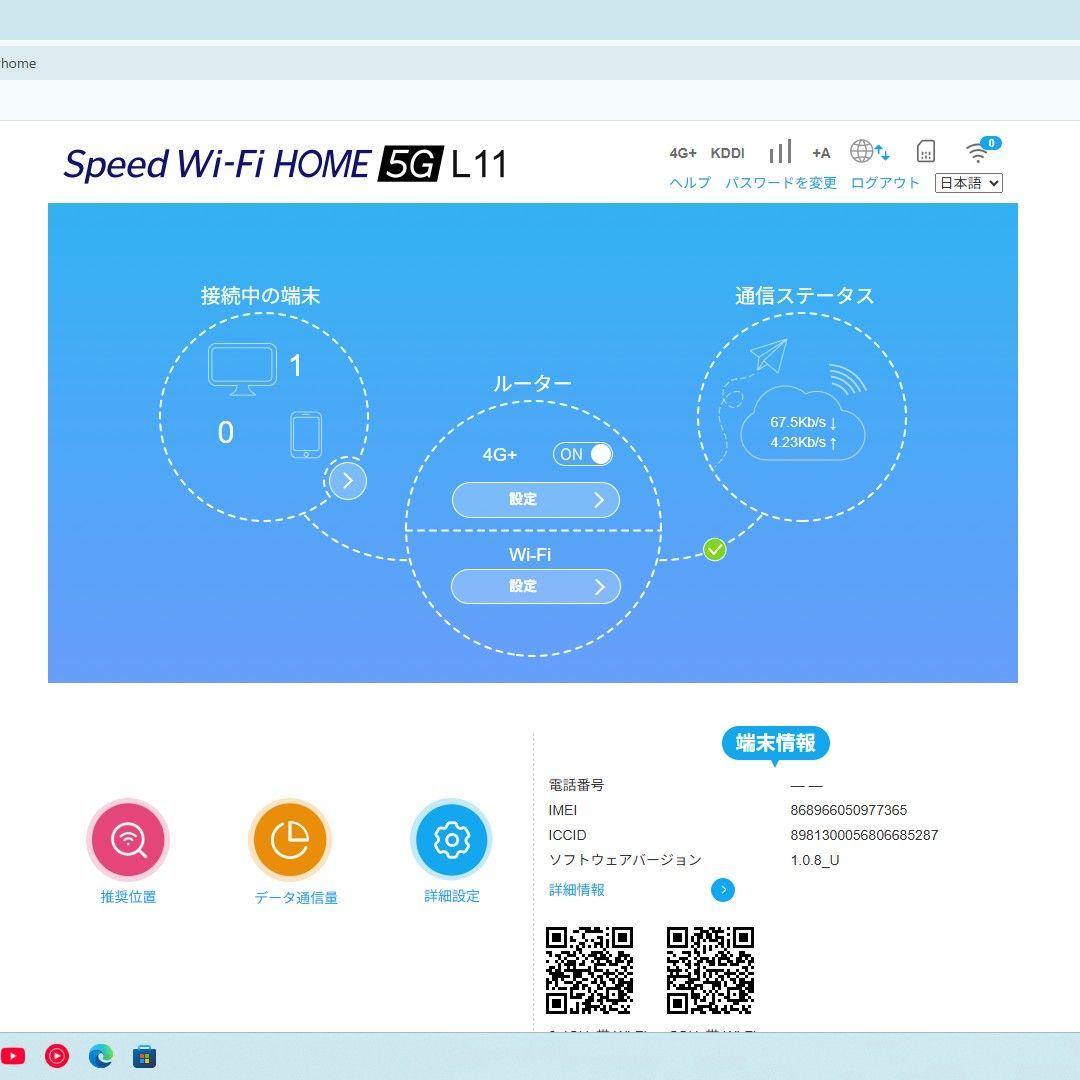Open Wi-Fi 設定 settings
1080x1080 pixels.
536,586
